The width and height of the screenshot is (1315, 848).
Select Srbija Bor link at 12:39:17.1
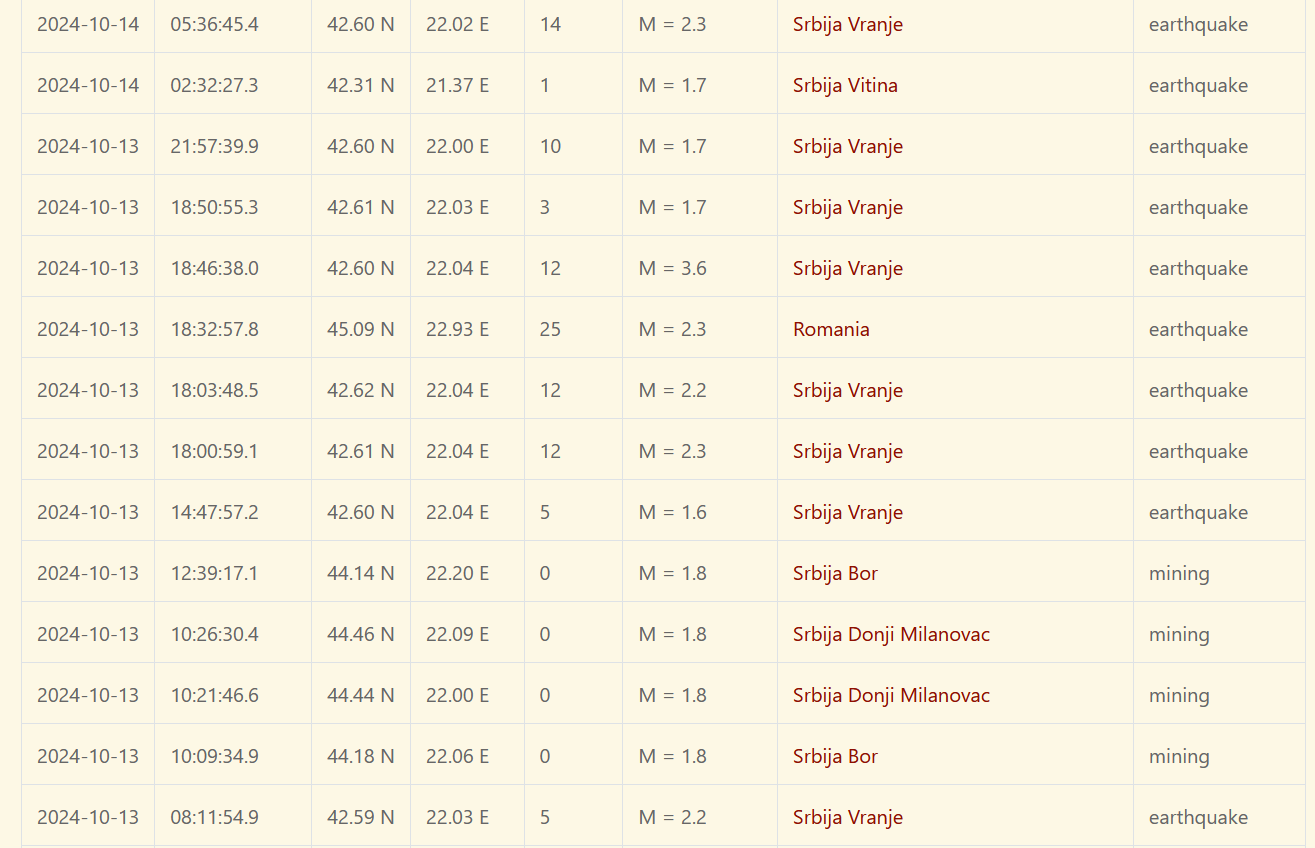tap(835, 573)
